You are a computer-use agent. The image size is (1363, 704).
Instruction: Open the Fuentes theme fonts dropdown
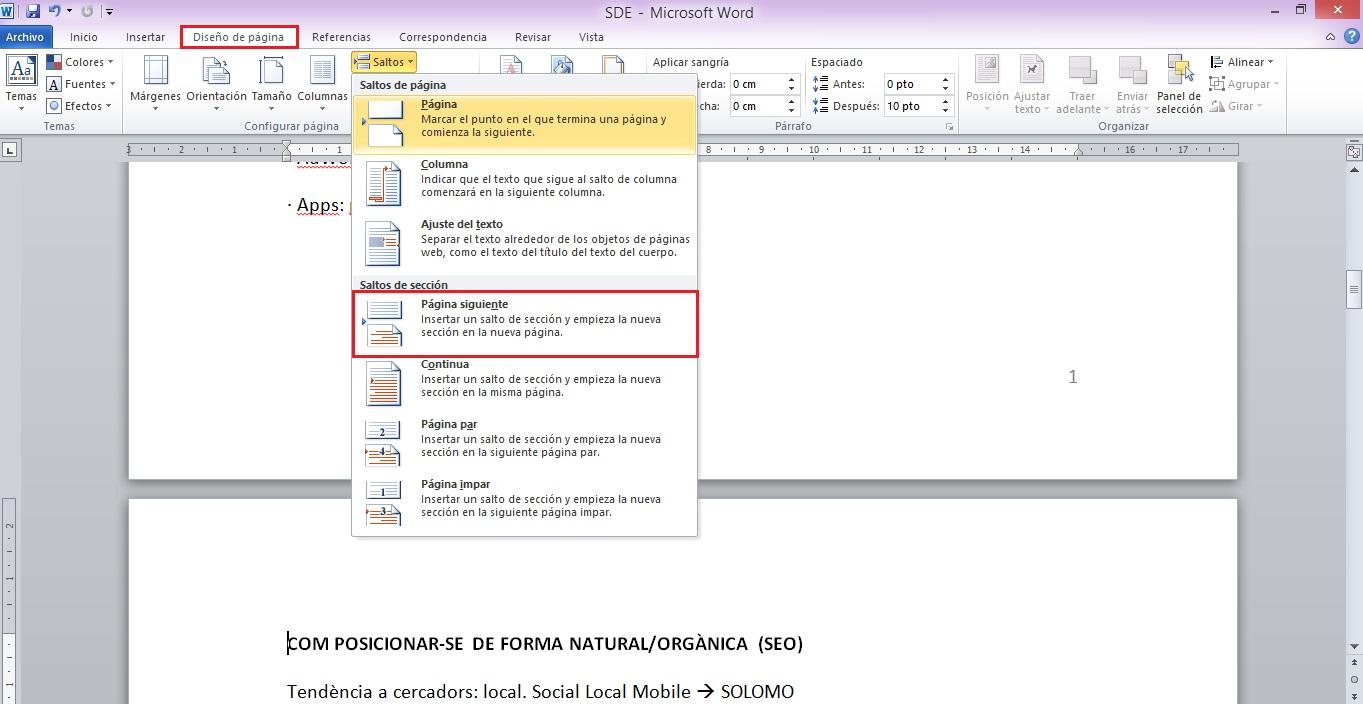pyautogui.click(x=80, y=84)
